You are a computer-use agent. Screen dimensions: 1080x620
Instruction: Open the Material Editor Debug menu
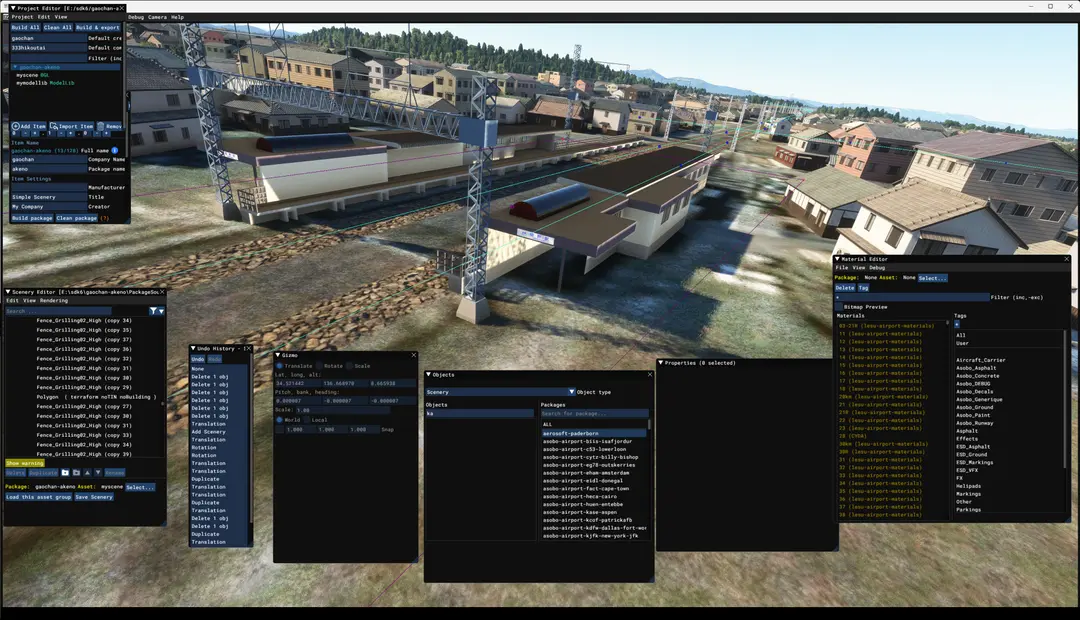[877, 267]
